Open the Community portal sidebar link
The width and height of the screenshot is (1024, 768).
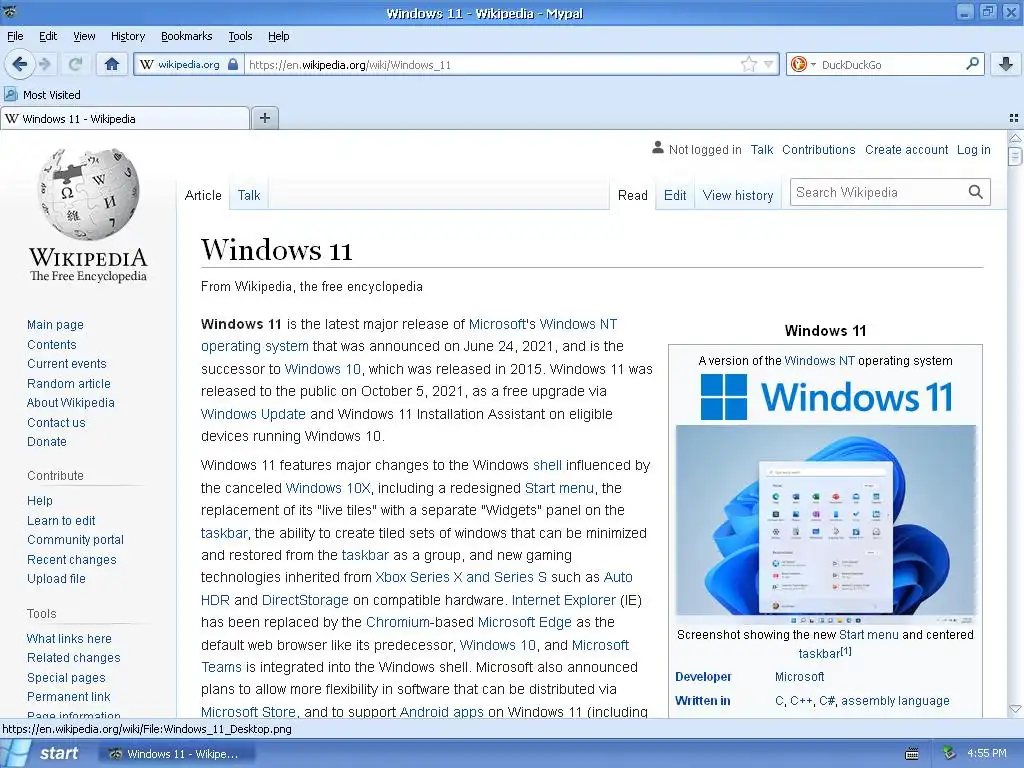(x=75, y=539)
